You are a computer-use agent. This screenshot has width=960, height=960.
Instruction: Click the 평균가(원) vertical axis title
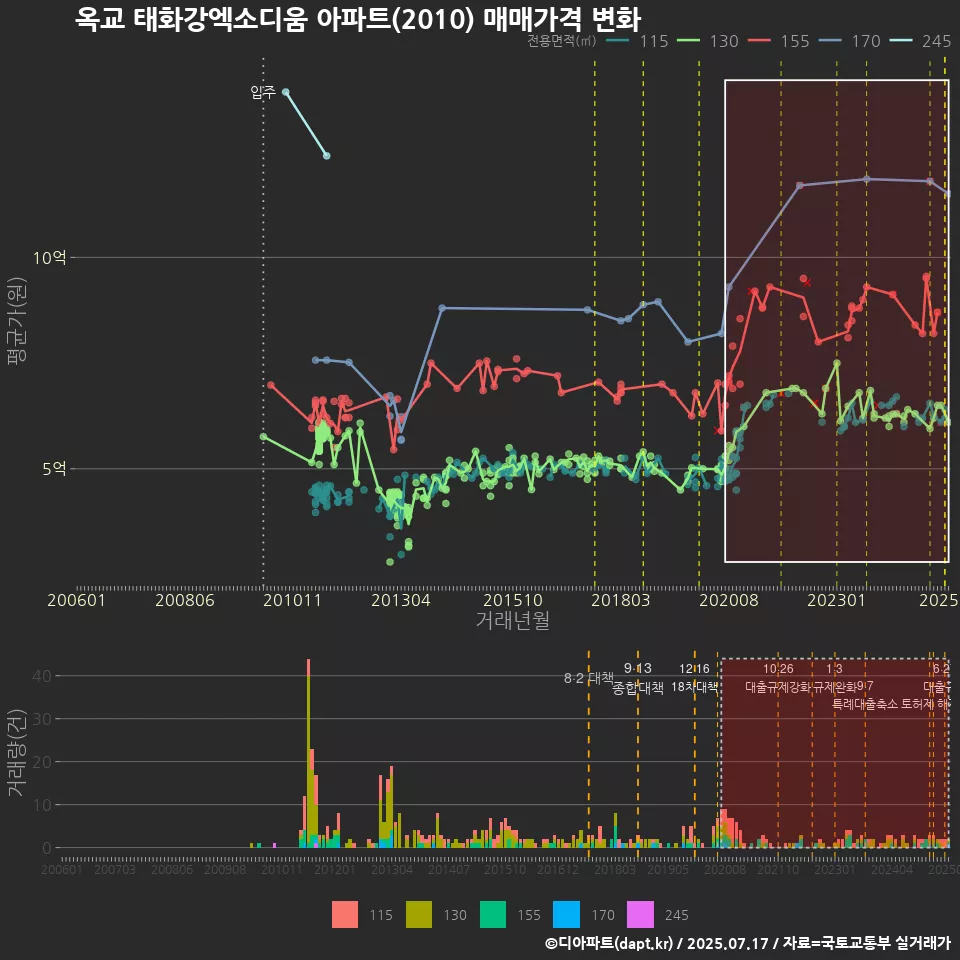pyautogui.click(x=17, y=321)
